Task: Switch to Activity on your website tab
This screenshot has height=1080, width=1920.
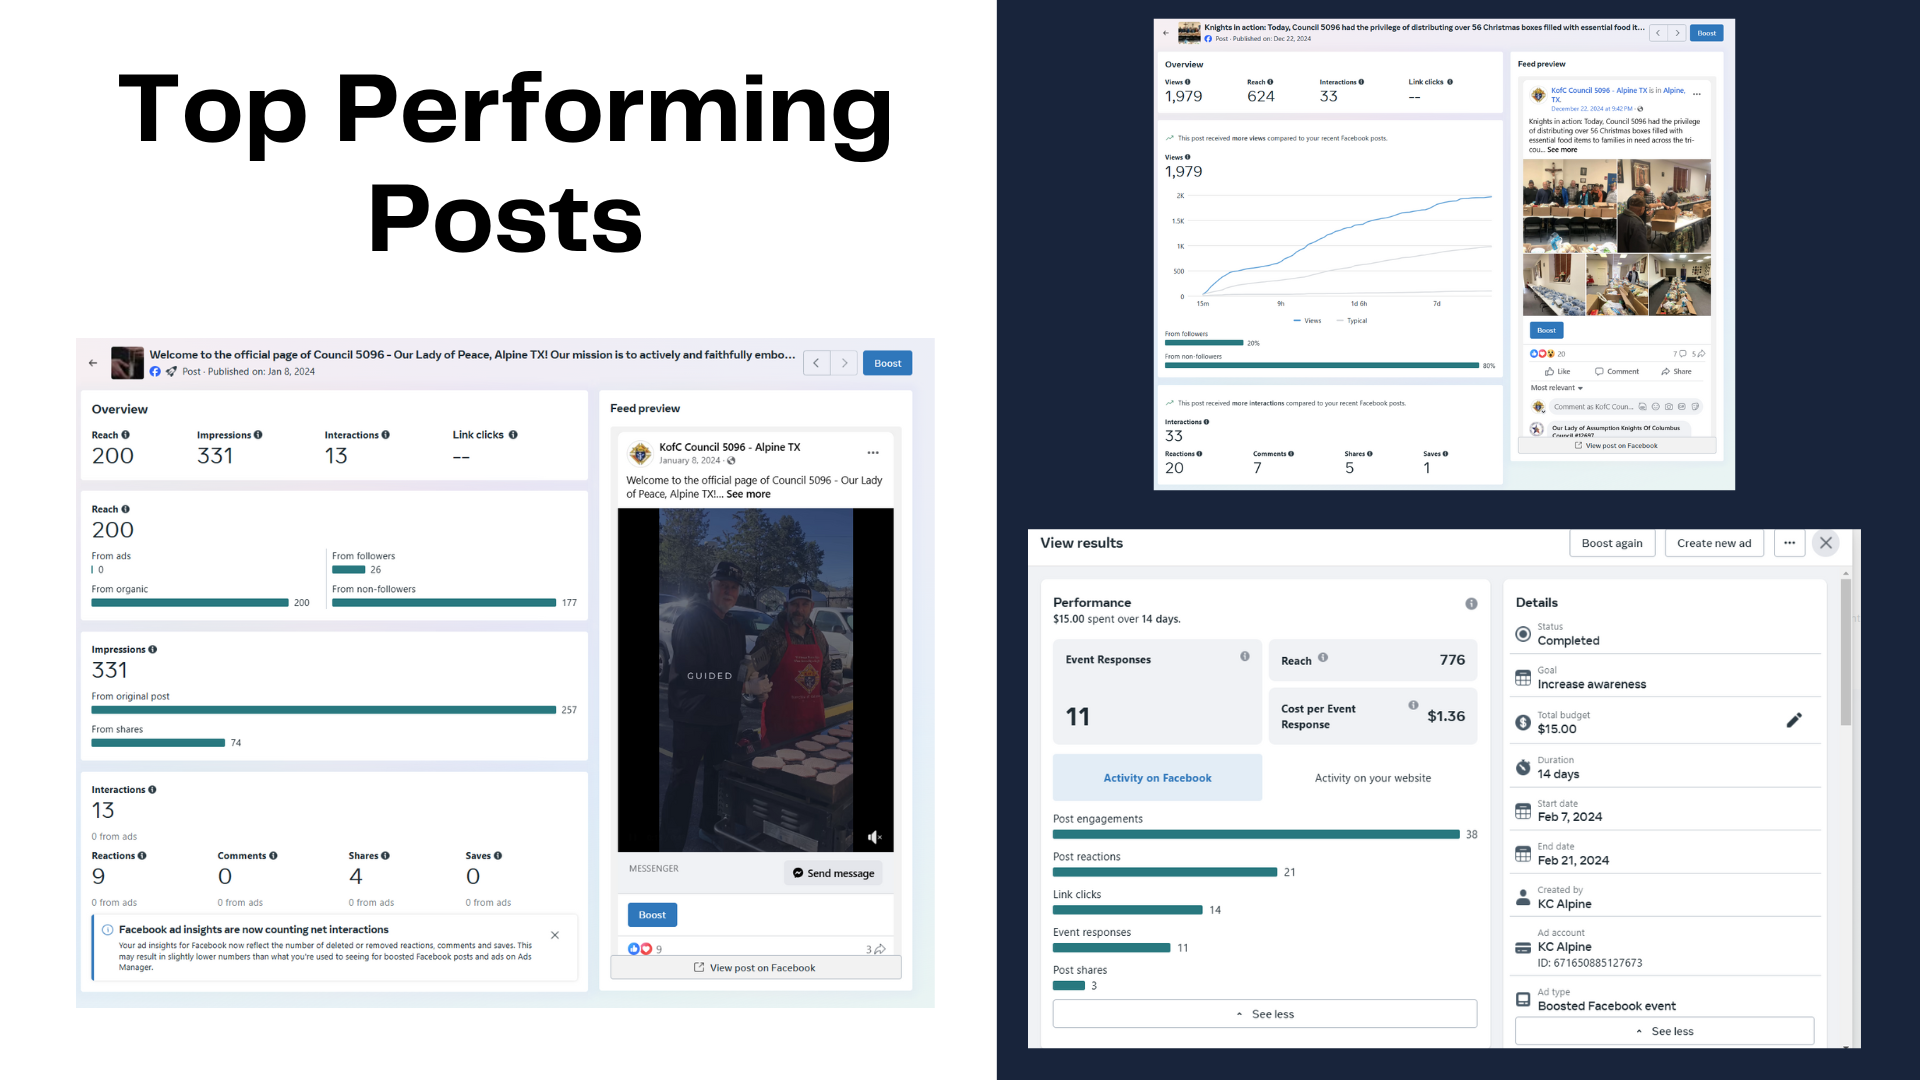Action: pyautogui.click(x=1372, y=778)
